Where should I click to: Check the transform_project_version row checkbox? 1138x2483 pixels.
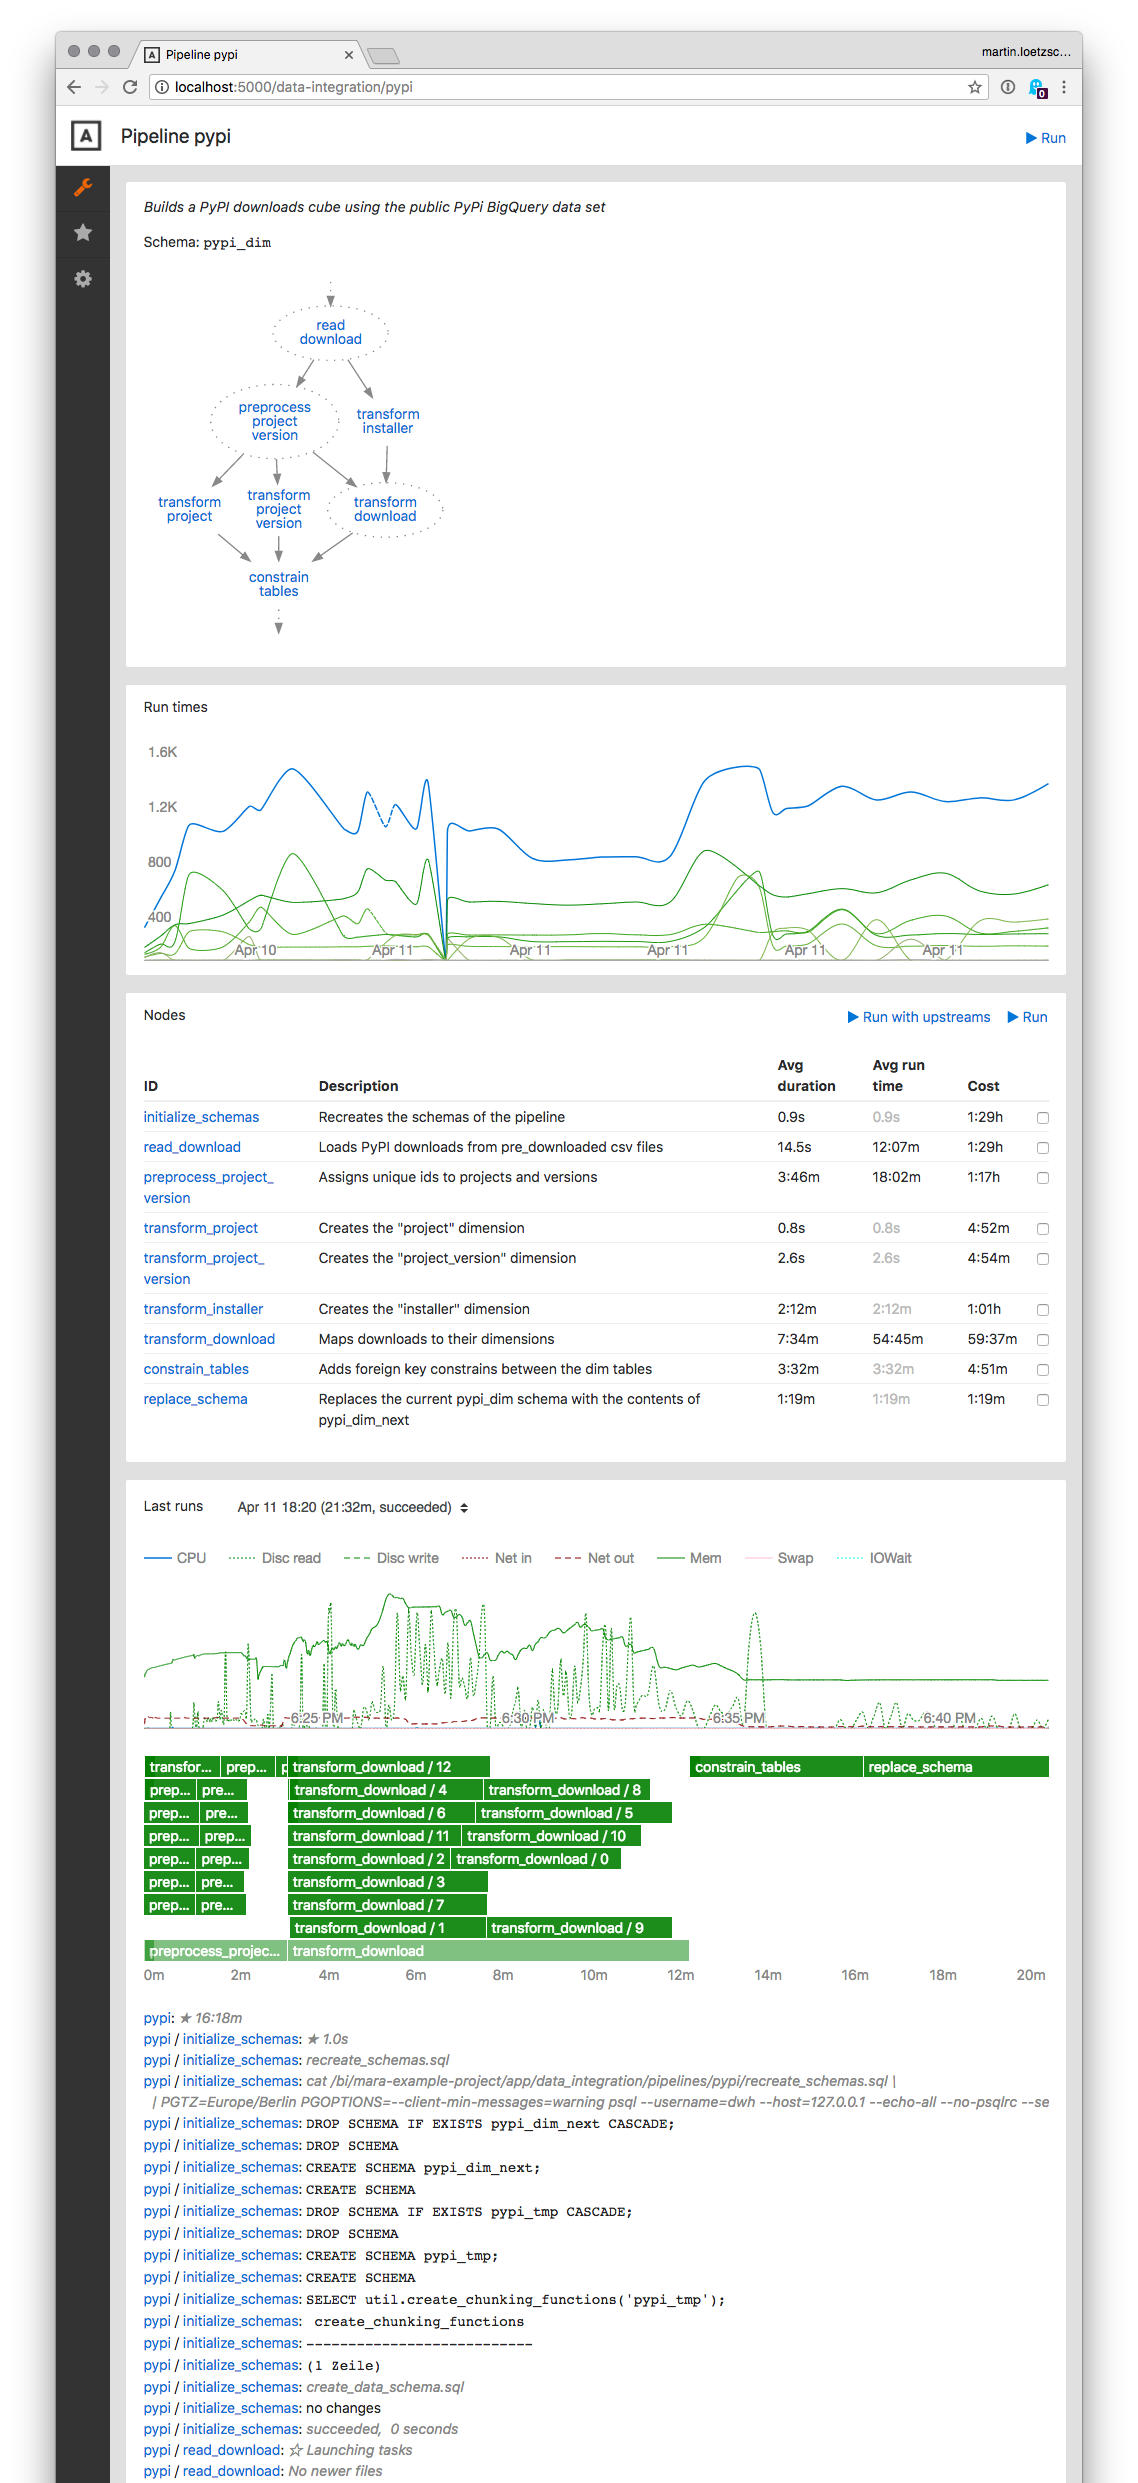pyautogui.click(x=1043, y=1259)
